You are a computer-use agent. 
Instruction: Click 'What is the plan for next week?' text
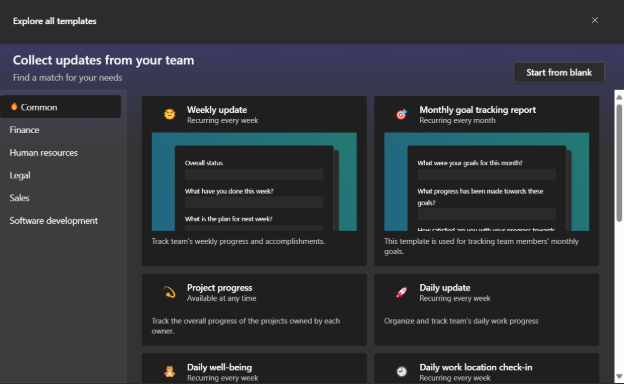pyautogui.click(x=228, y=219)
